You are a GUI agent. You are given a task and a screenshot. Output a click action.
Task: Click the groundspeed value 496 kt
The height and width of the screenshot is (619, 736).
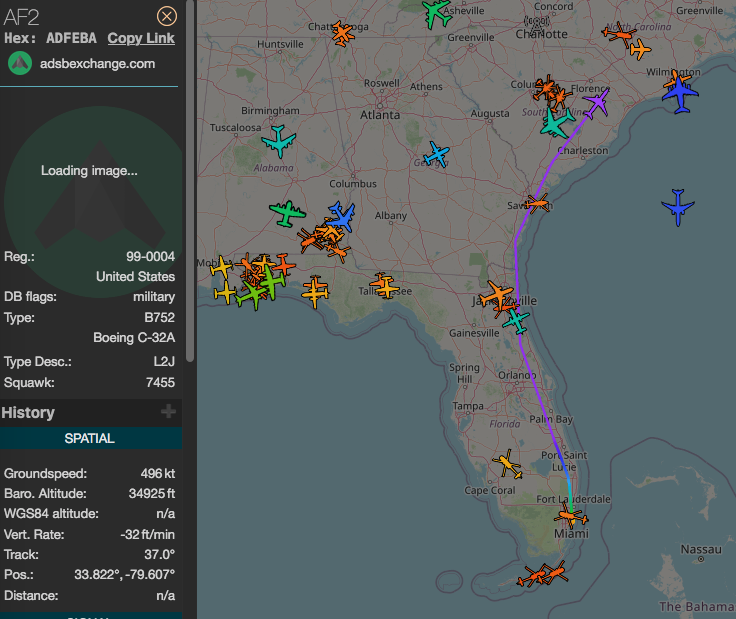(x=158, y=474)
